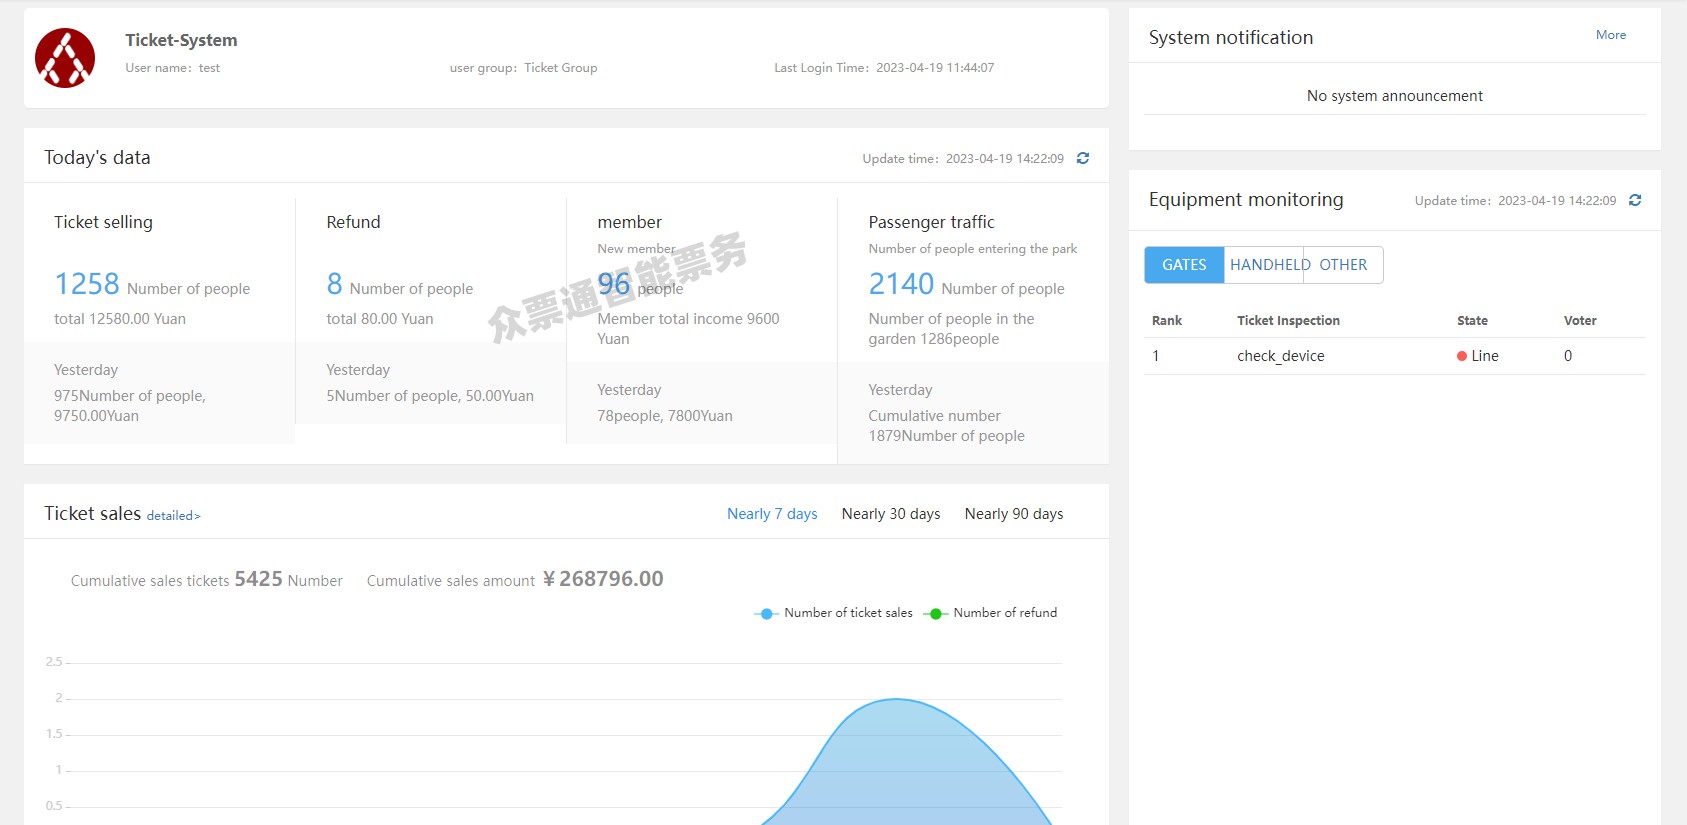The image size is (1687, 825).
Task: Click the Ticket-System title text
Action: tap(181, 40)
